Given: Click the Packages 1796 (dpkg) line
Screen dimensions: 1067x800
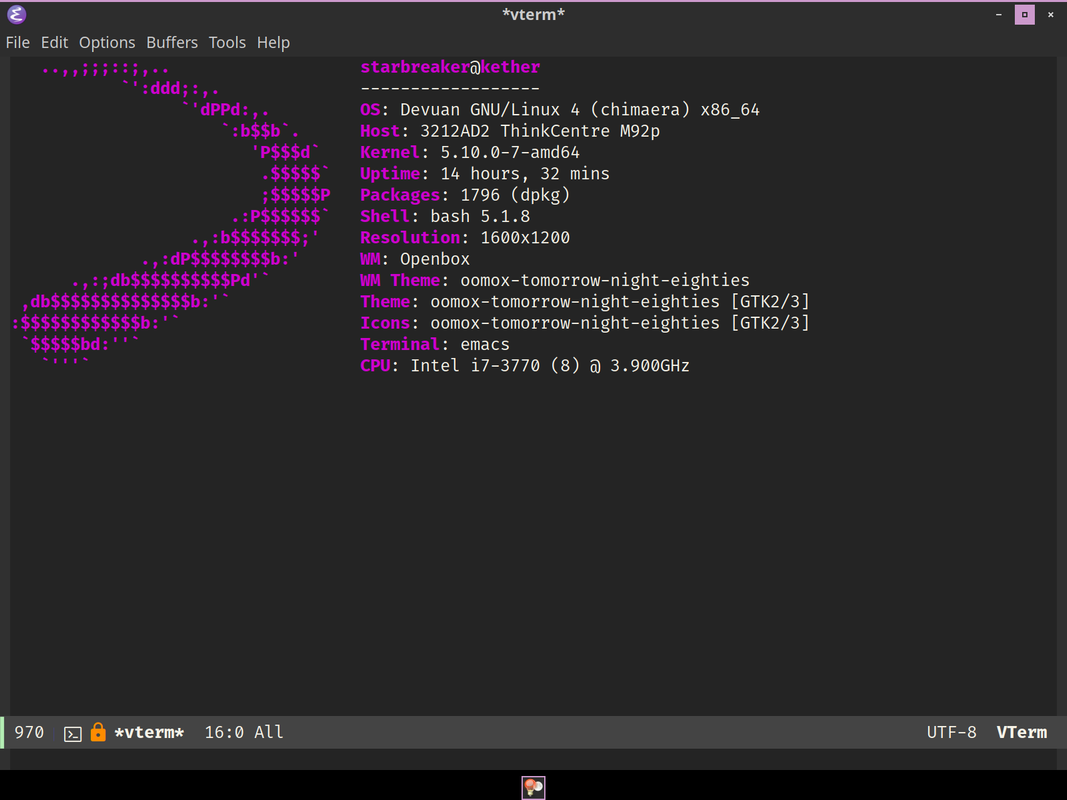Looking at the screenshot, I should tap(465, 195).
